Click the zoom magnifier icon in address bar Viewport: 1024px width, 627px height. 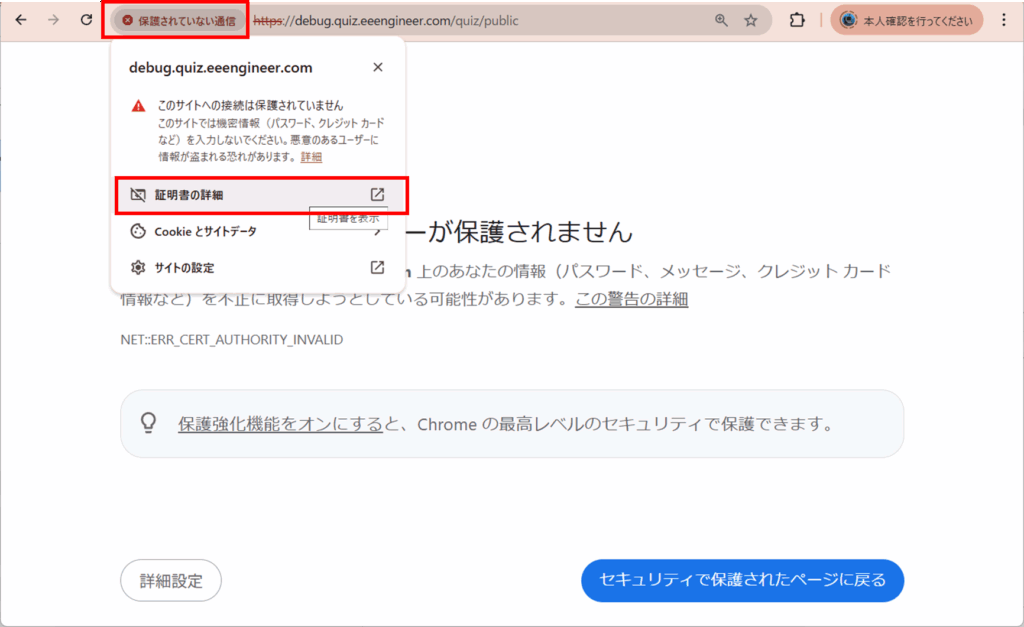721,20
